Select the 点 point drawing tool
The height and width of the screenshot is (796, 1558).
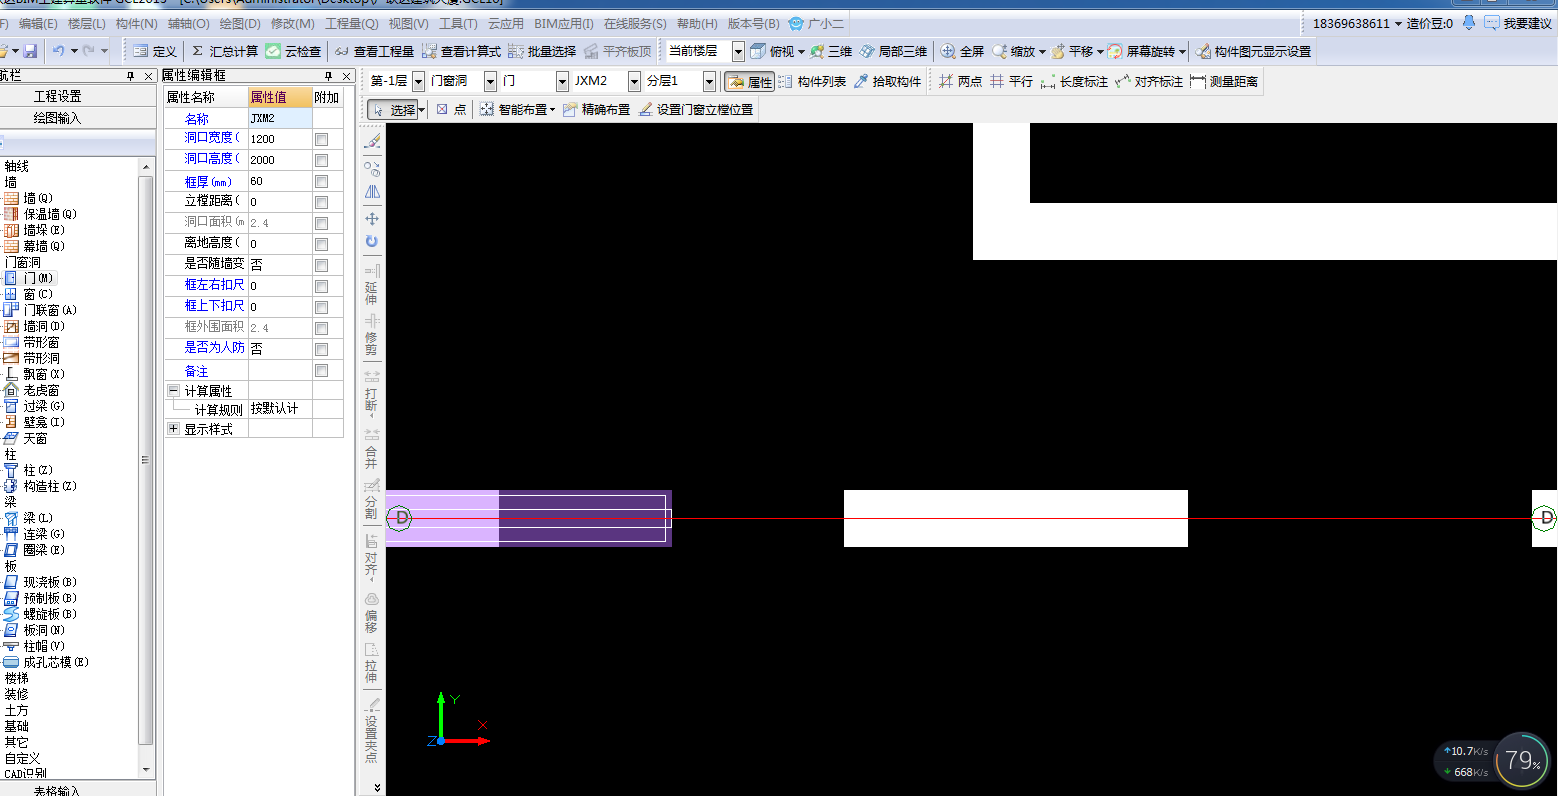(x=451, y=109)
